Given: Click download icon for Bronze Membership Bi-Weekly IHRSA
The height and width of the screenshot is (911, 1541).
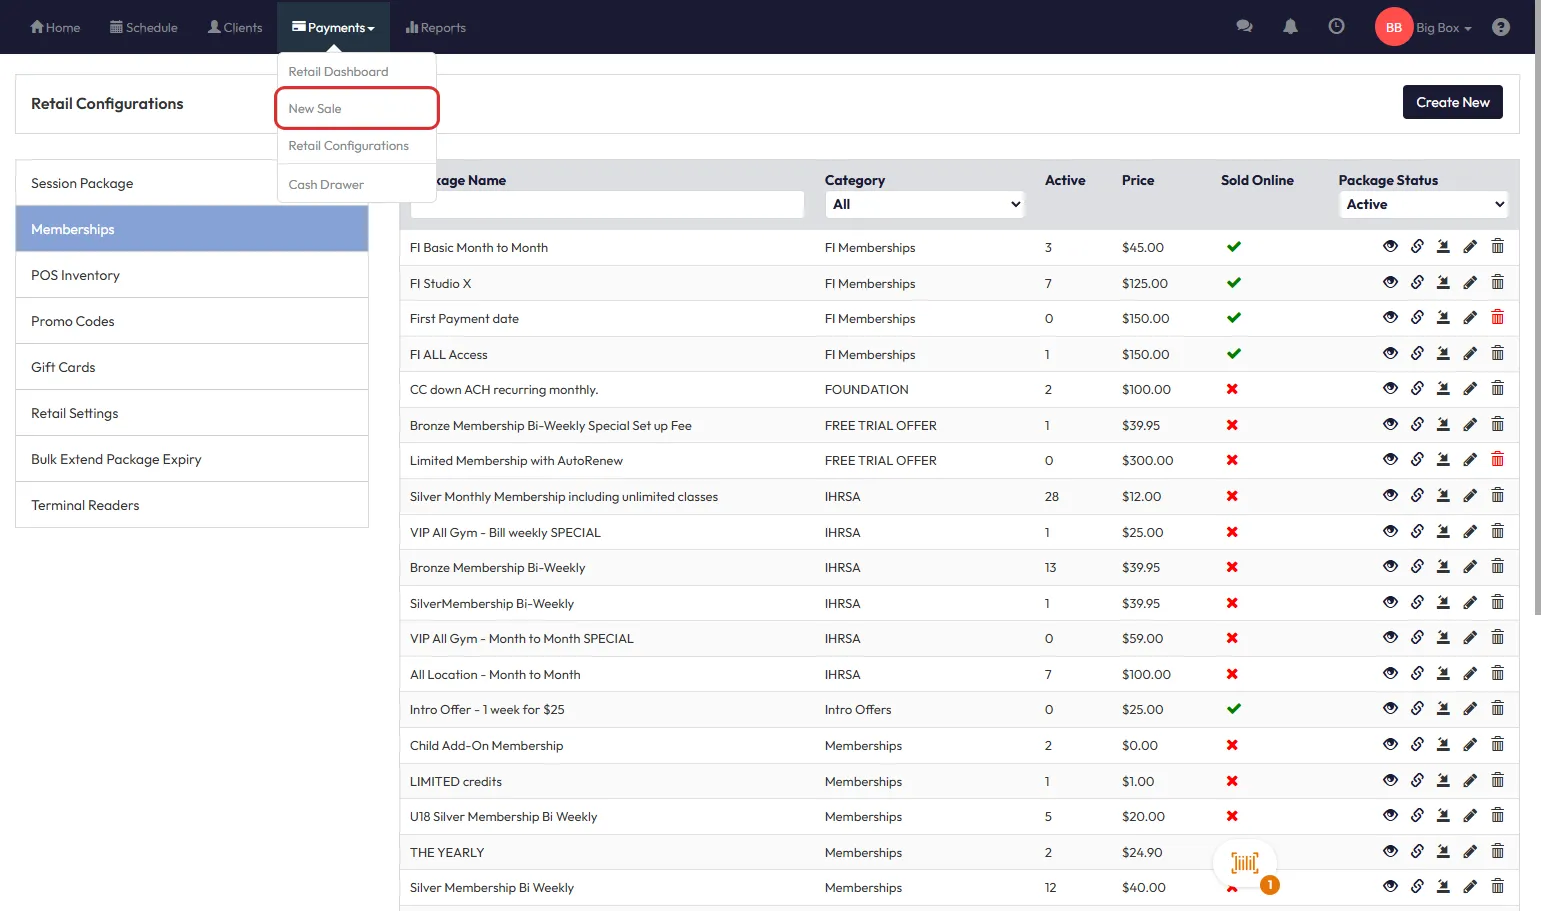Looking at the screenshot, I should click(x=1443, y=567).
